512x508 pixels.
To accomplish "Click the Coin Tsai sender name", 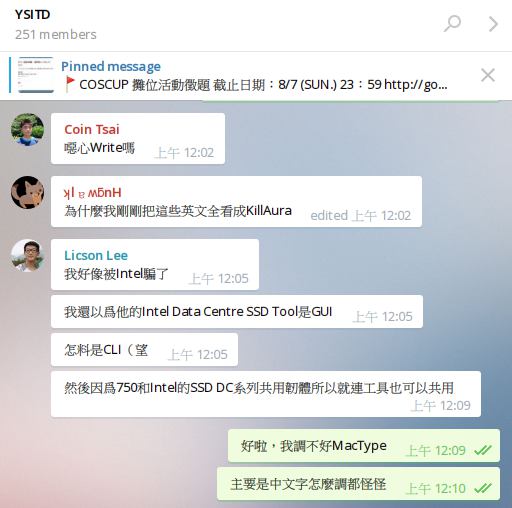I will click(92, 129).
